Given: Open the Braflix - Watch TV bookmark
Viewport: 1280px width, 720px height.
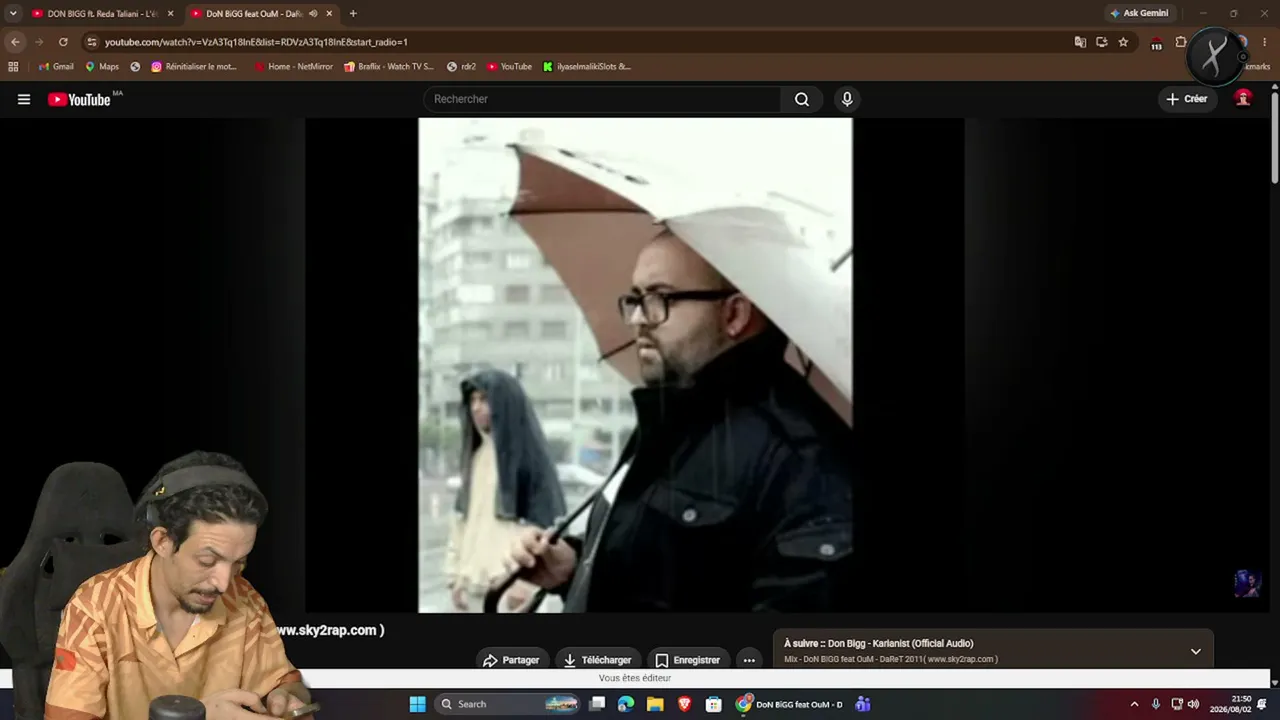Looking at the screenshot, I should tap(389, 67).
